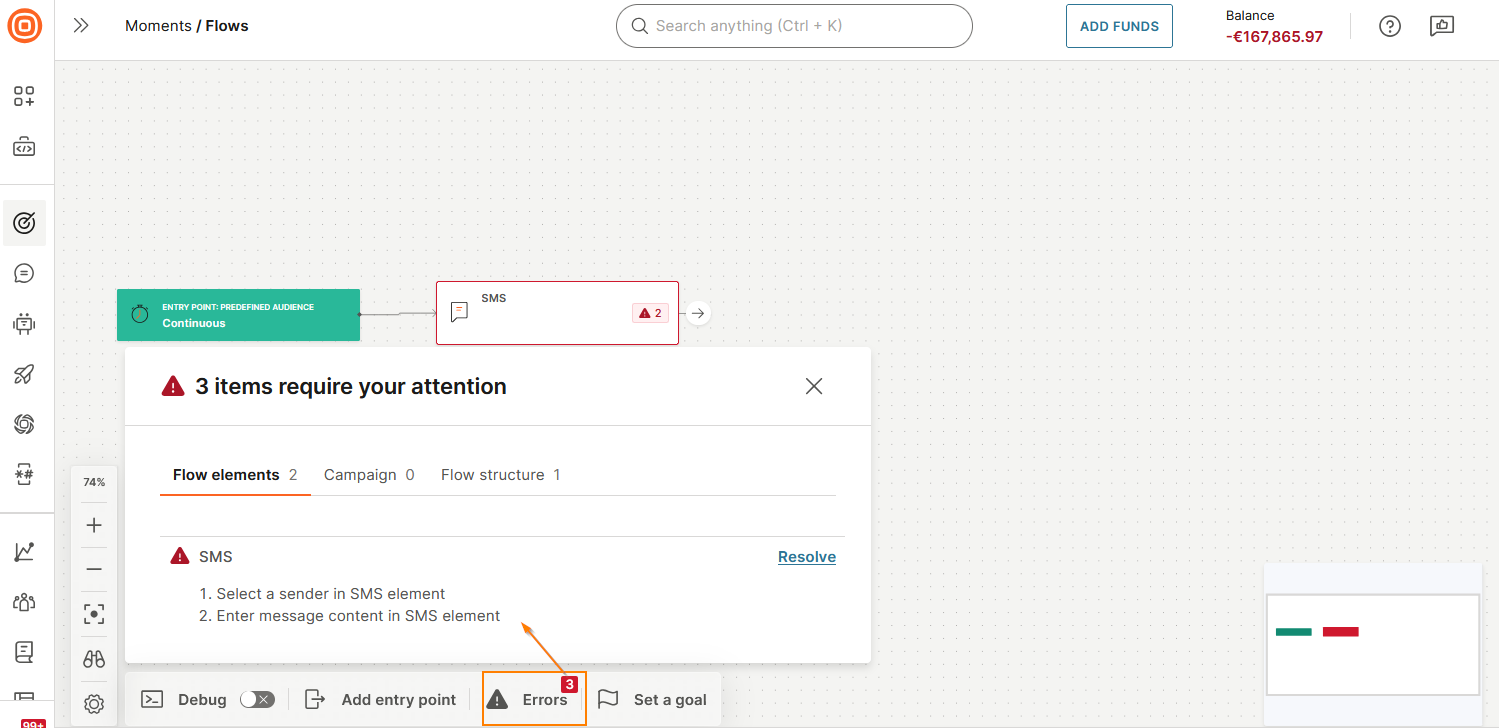Open the Conversations chat icon

pos(24,272)
